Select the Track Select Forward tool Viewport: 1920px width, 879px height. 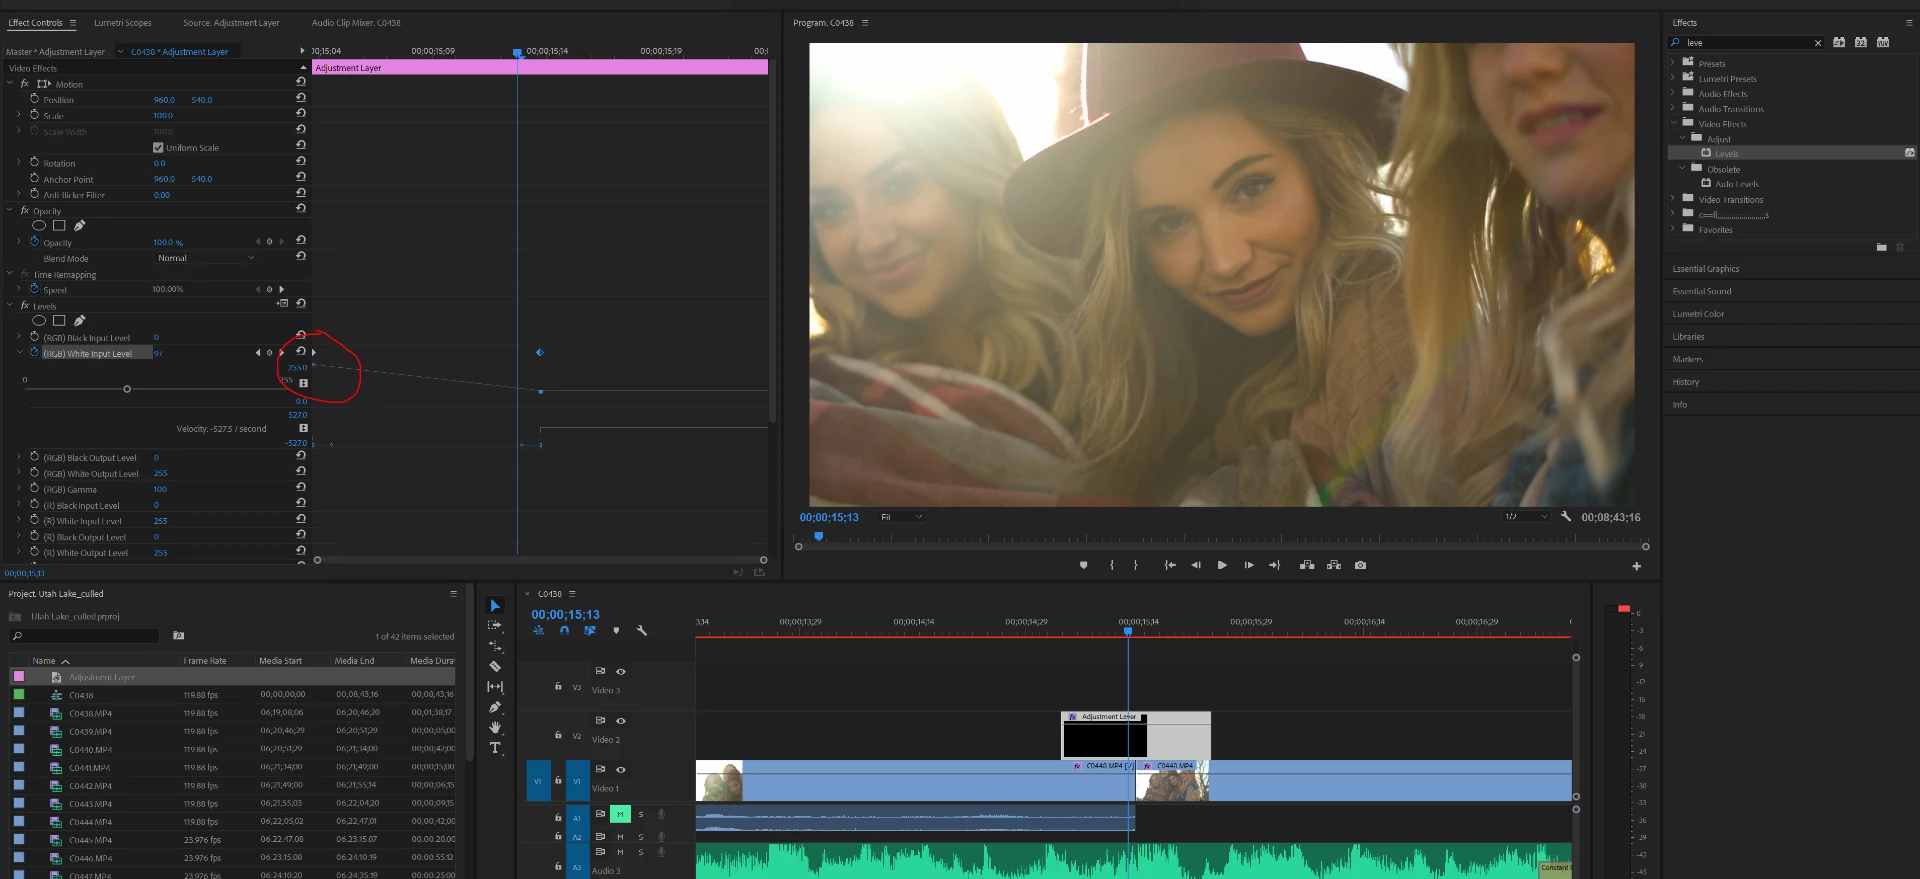tap(495, 626)
